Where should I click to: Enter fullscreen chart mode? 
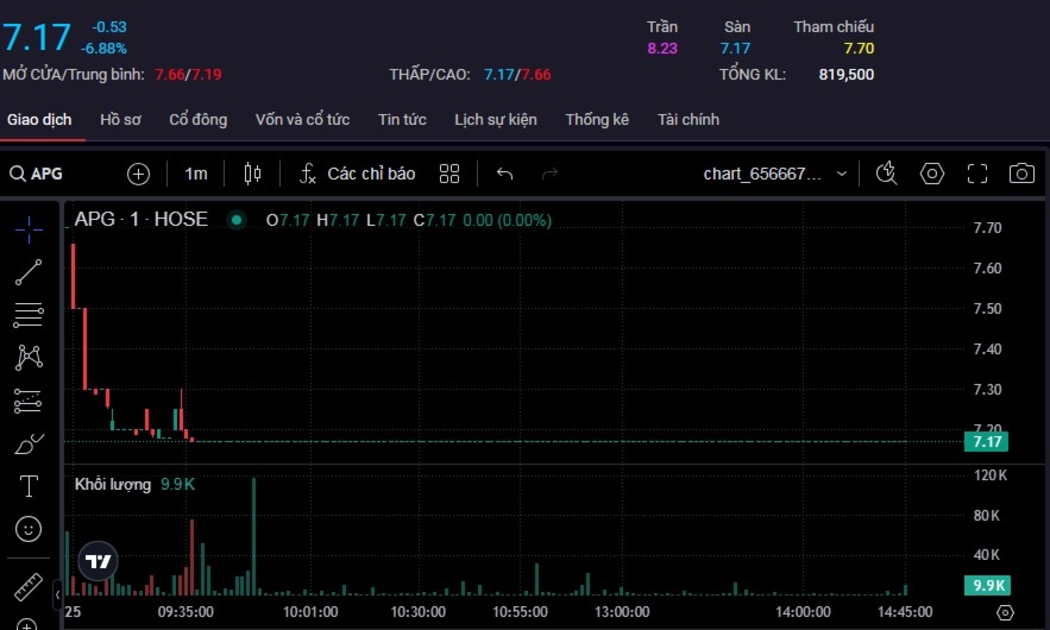(977, 174)
